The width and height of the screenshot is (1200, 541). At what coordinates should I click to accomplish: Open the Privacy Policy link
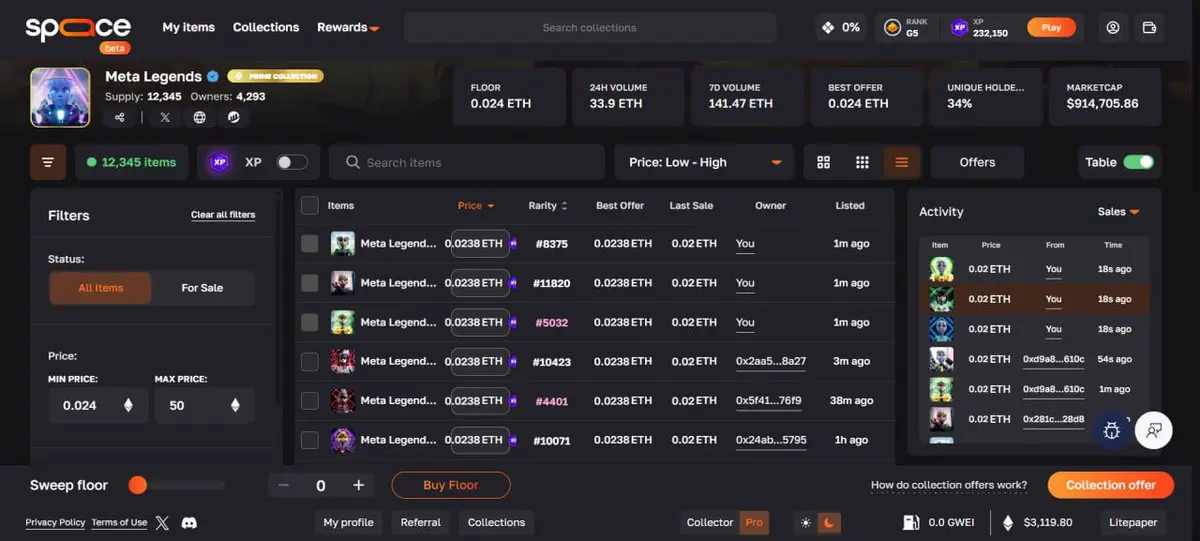click(55, 522)
